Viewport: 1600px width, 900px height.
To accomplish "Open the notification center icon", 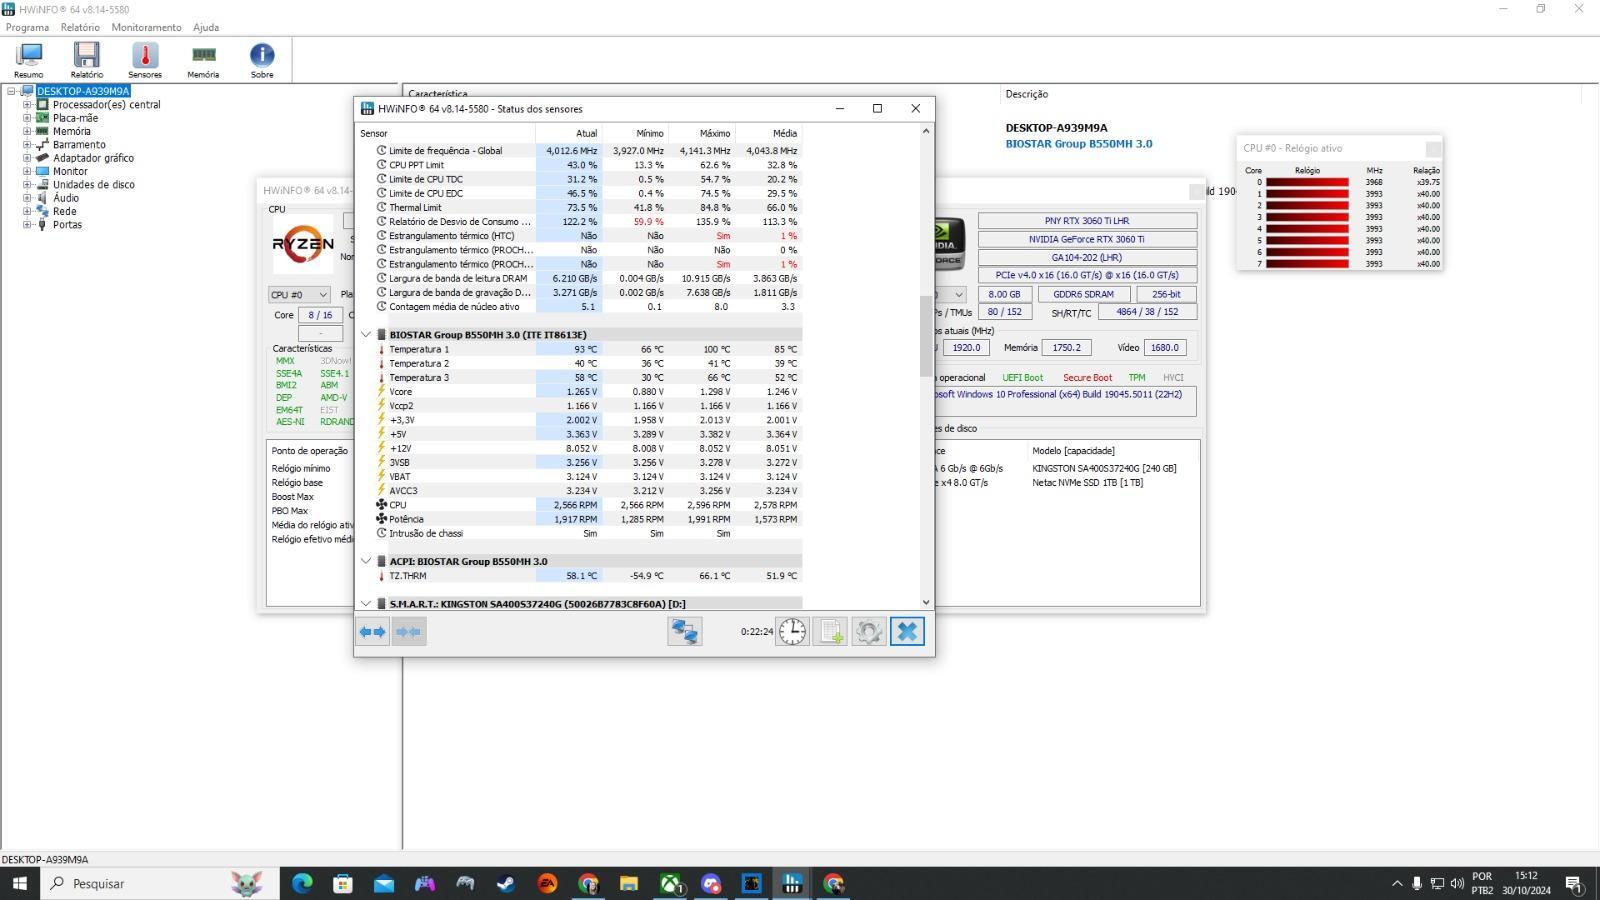I will pyautogui.click(x=1573, y=883).
